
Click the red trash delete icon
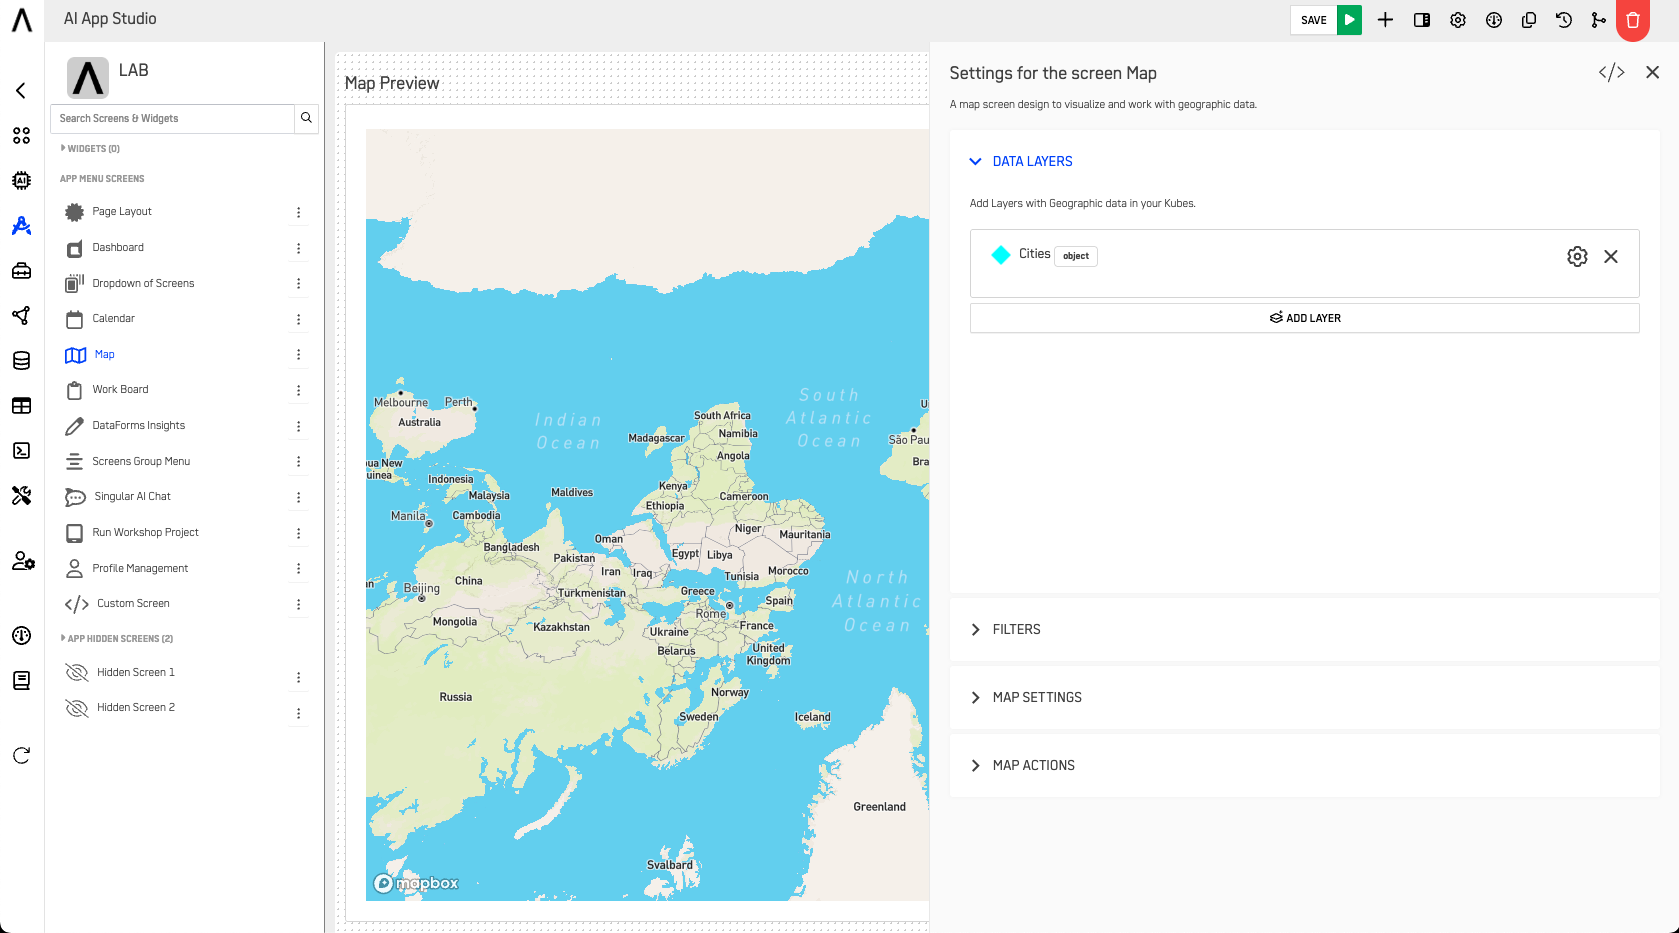click(1633, 20)
